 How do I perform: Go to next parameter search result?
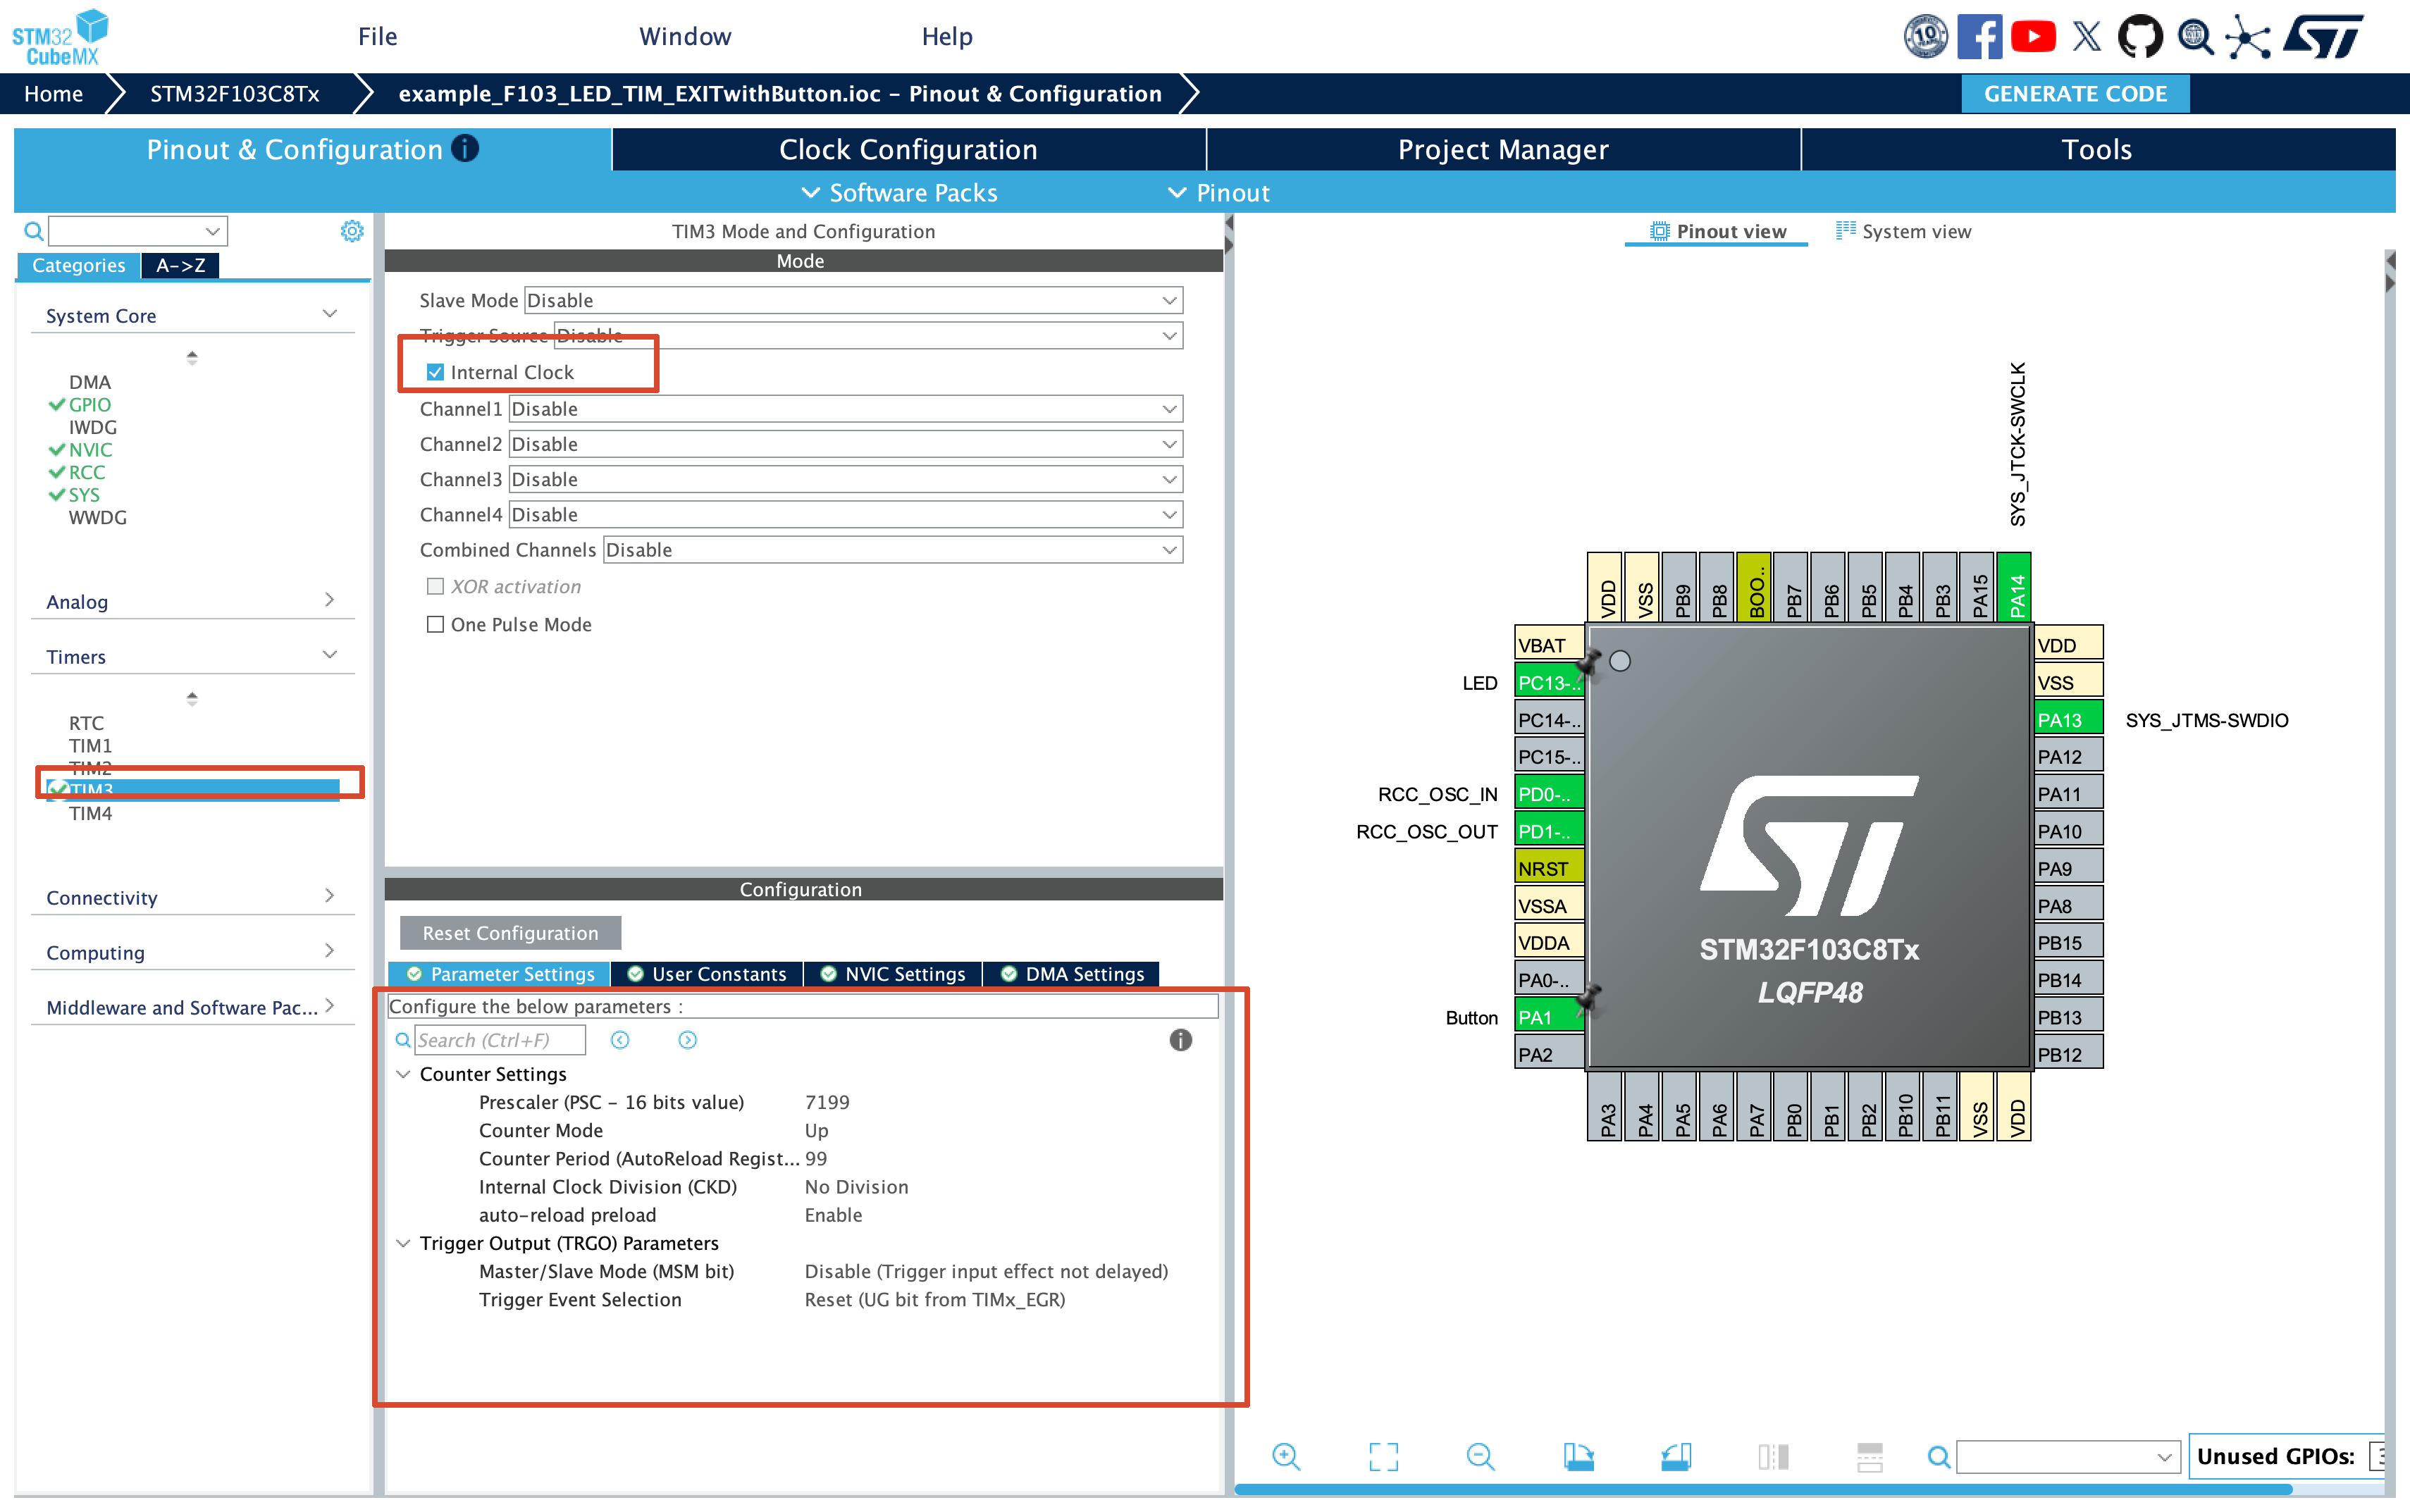coord(687,1040)
